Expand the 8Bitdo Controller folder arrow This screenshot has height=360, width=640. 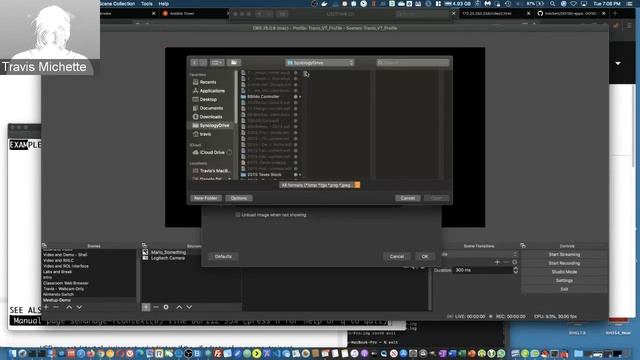click(x=300, y=97)
